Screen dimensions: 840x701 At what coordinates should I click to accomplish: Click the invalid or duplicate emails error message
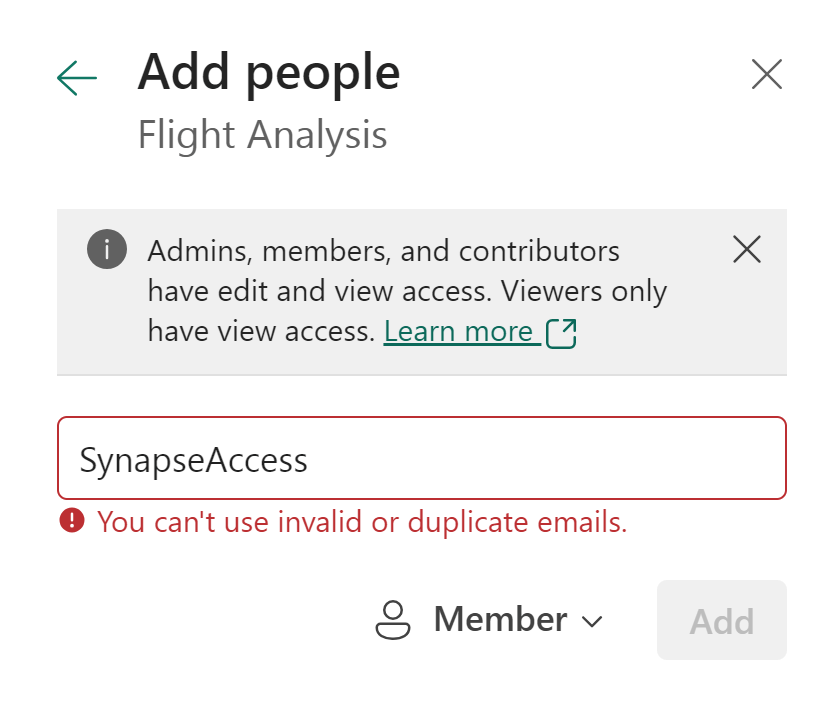point(362,521)
